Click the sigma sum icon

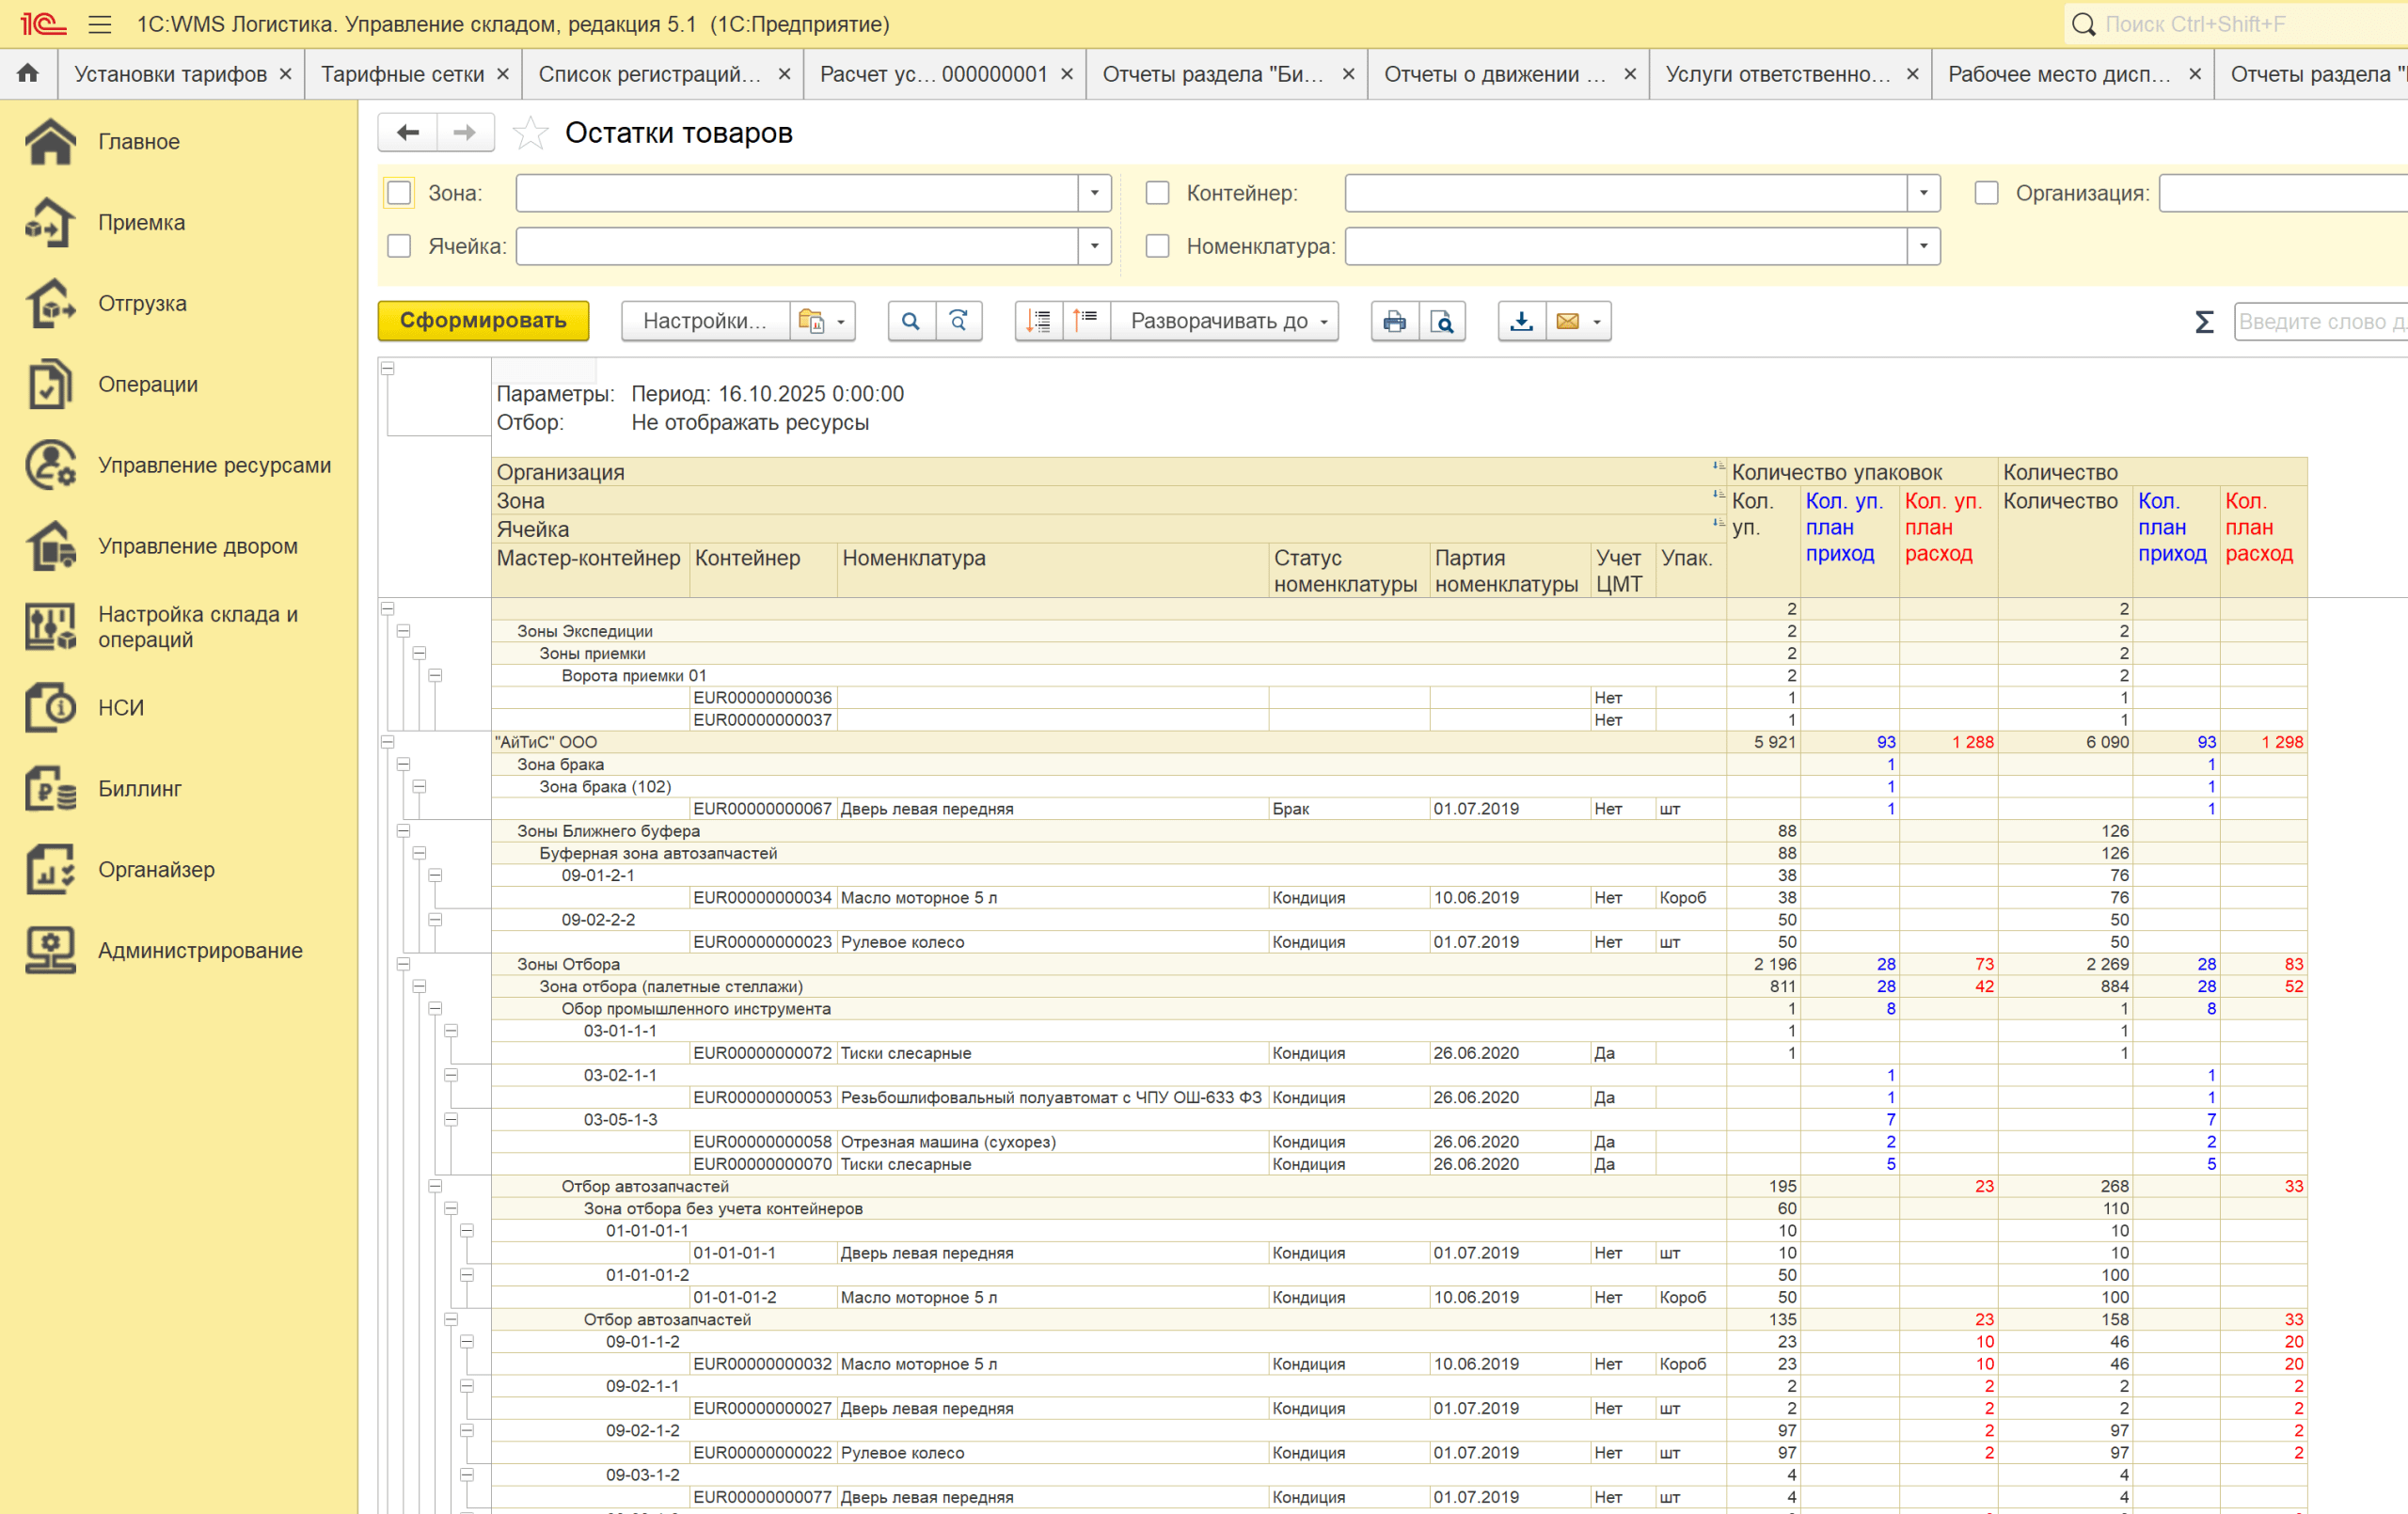[x=2203, y=322]
